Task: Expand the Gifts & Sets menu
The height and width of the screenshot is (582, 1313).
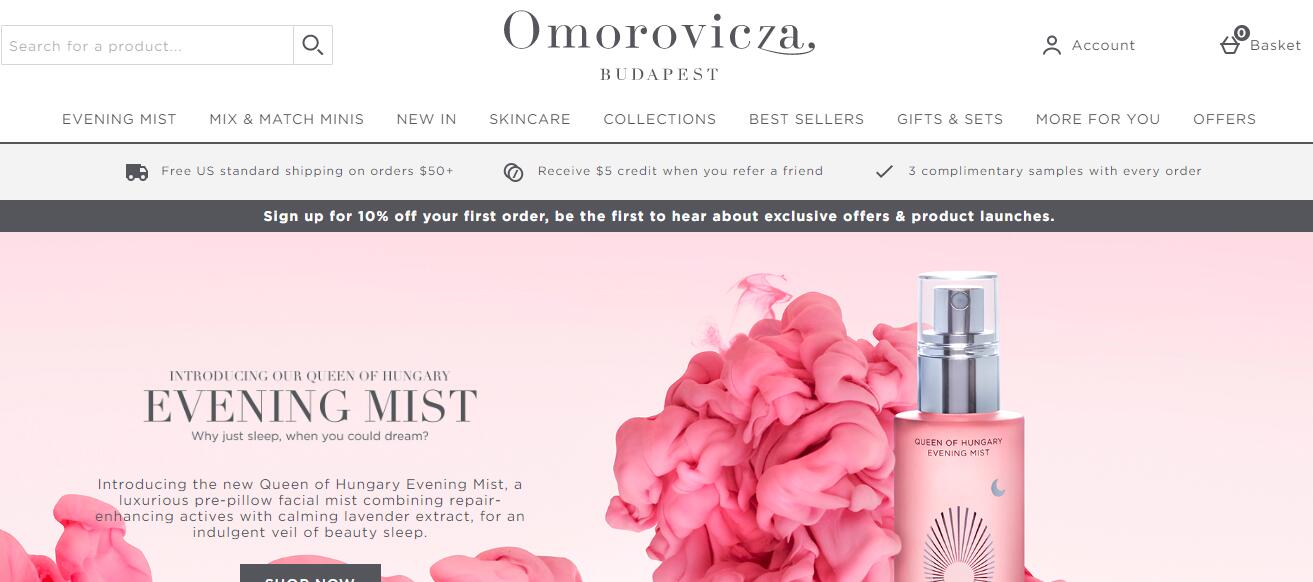Action: point(950,119)
